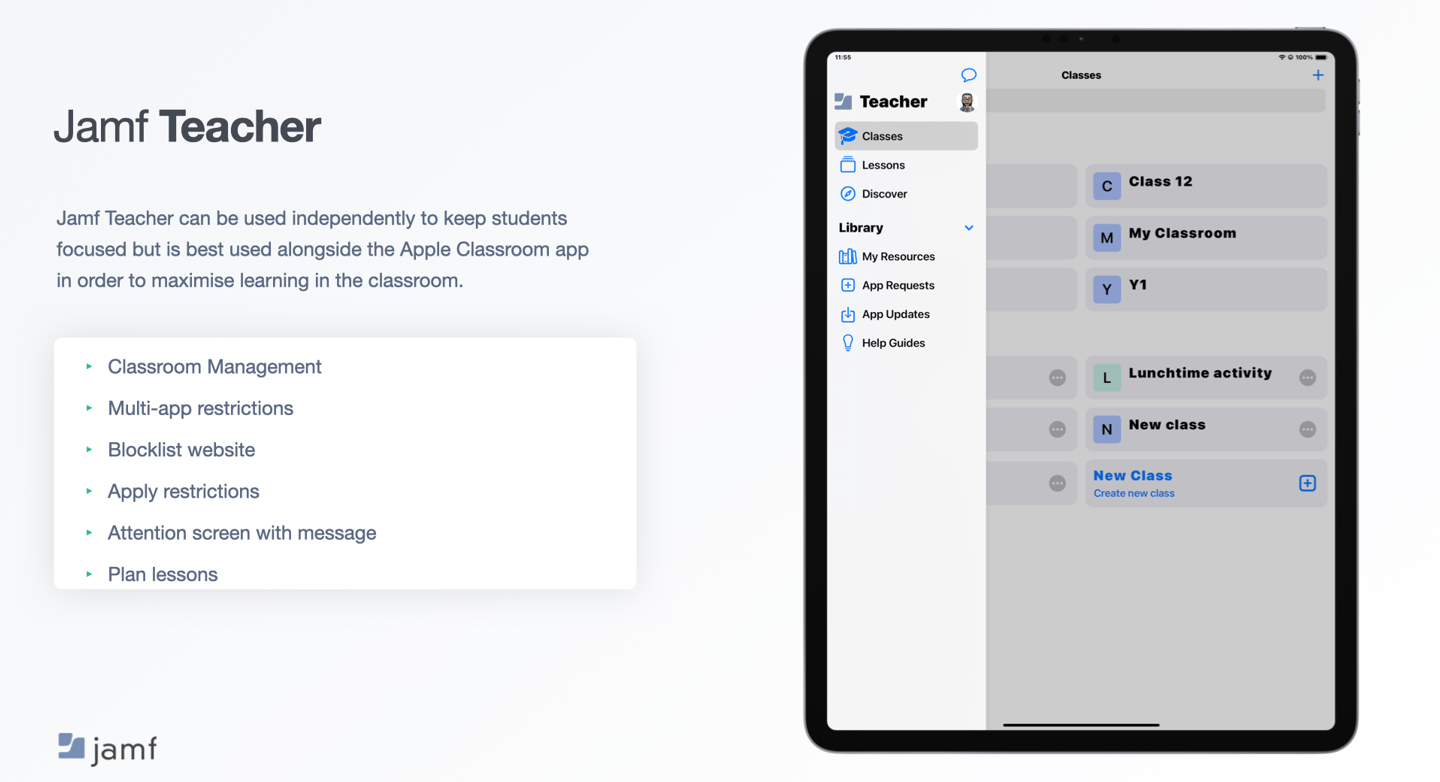Click Attention screen with message bullet
Image resolution: width=1440 pixels, height=782 pixels.
pos(242,533)
